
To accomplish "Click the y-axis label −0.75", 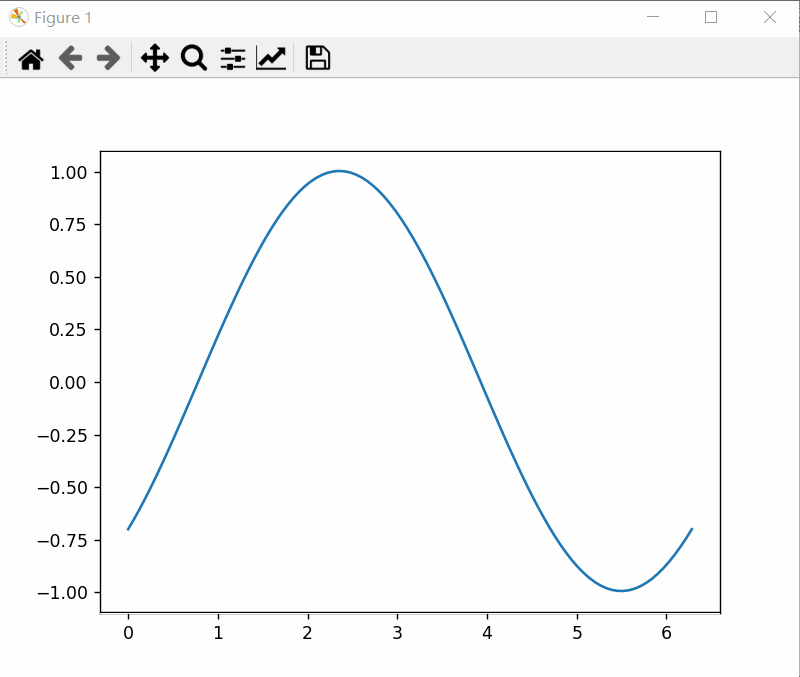I will tap(62, 541).
